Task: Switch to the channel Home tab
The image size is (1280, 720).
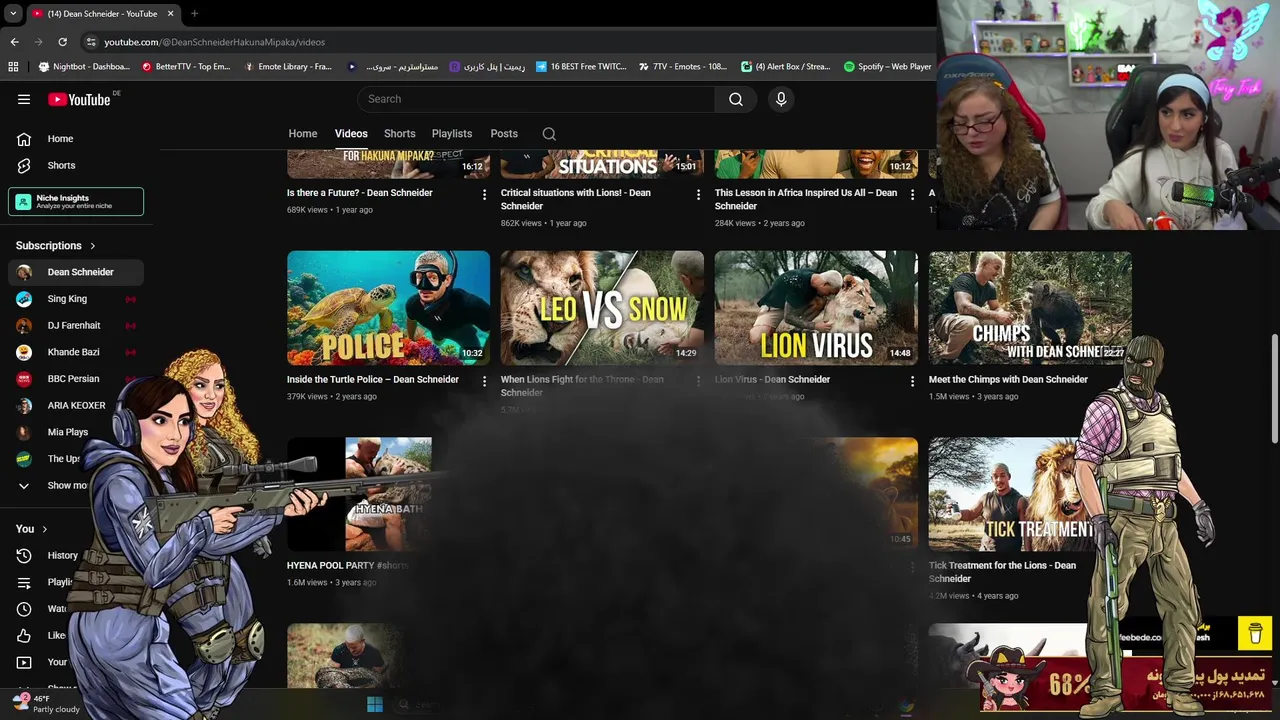Action: point(303,134)
